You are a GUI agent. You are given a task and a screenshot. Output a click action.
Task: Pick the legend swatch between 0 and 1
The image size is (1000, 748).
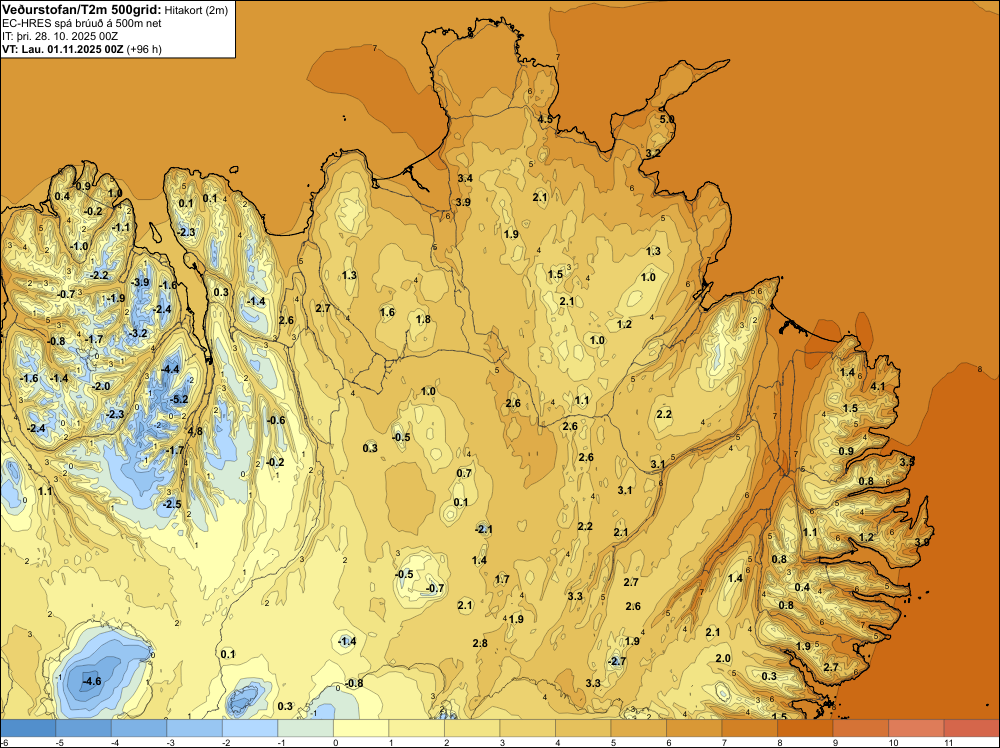click(361, 728)
